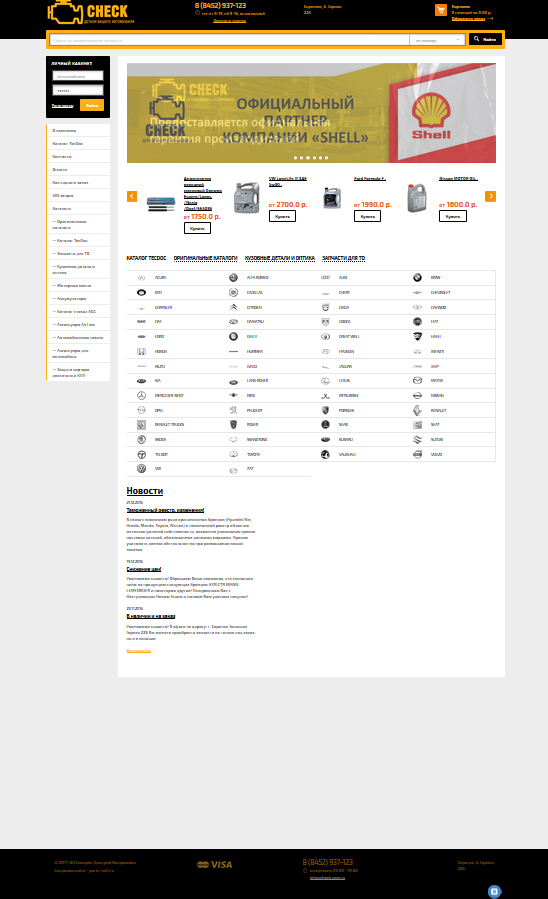Image resolution: width=548 pixels, height=899 pixels.
Task: Click the Volvo brand logo
Action: [x=417, y=454]
